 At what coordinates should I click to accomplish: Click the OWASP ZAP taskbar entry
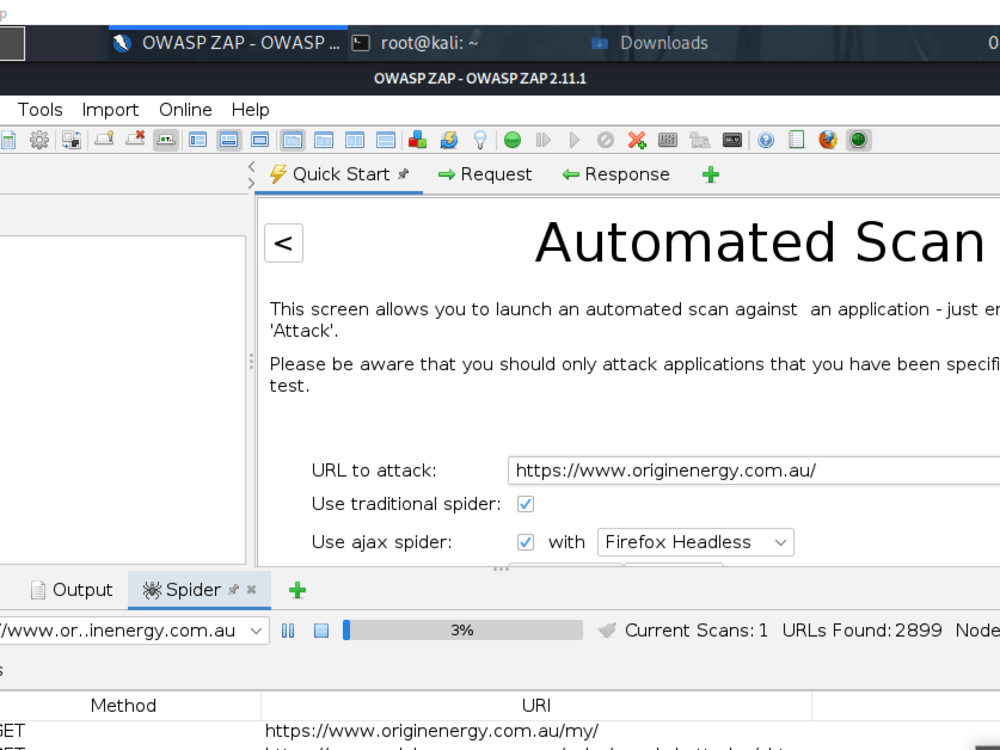pos(228,43)
